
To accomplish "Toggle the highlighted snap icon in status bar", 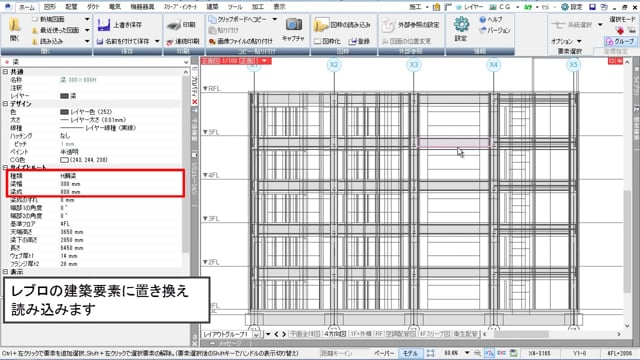I will coord(489,353).
